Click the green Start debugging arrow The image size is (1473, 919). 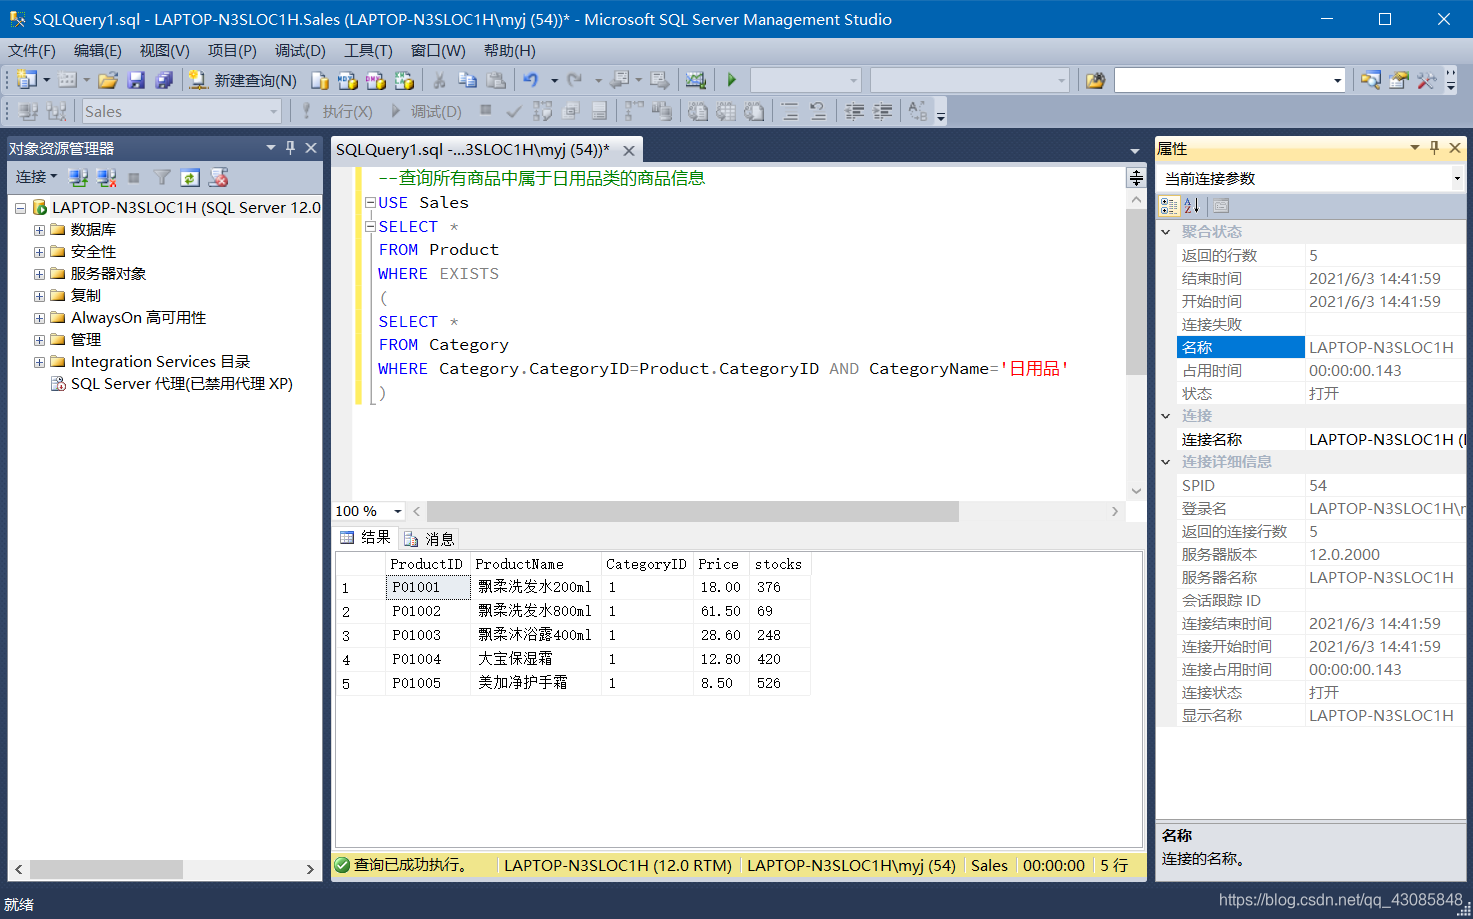click(x=732, y=80)
